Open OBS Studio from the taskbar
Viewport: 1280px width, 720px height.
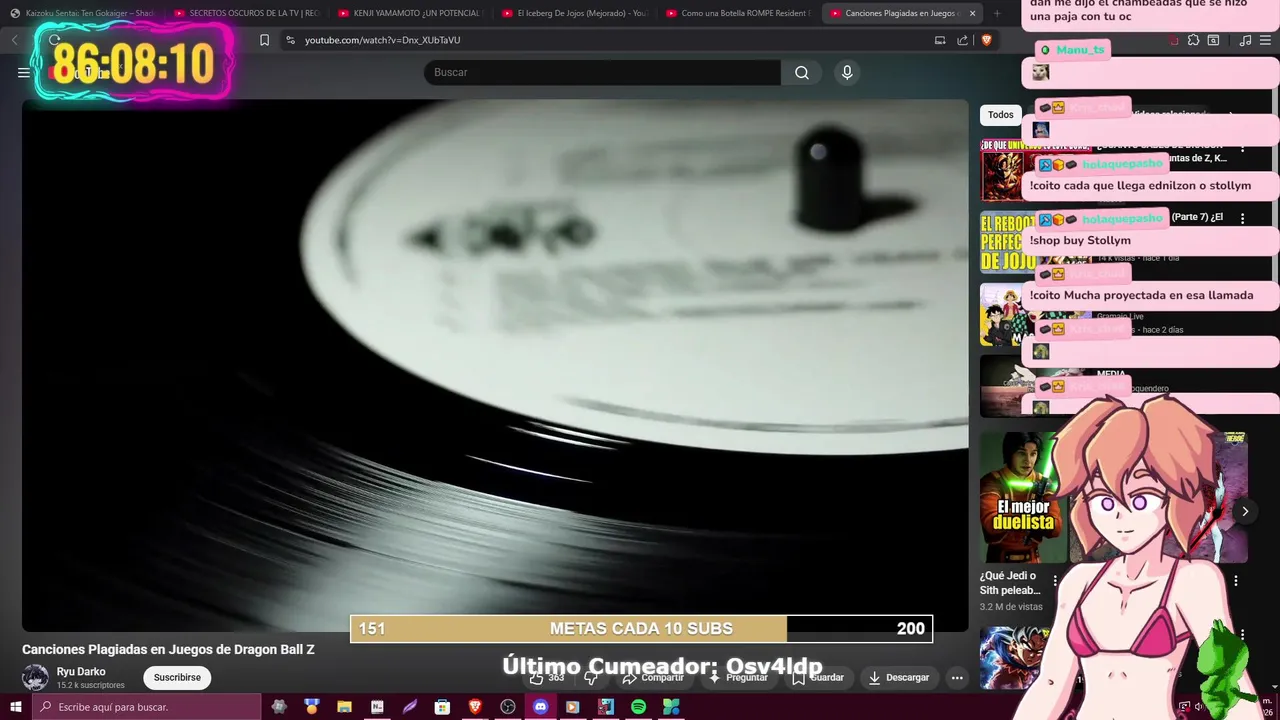508,707
